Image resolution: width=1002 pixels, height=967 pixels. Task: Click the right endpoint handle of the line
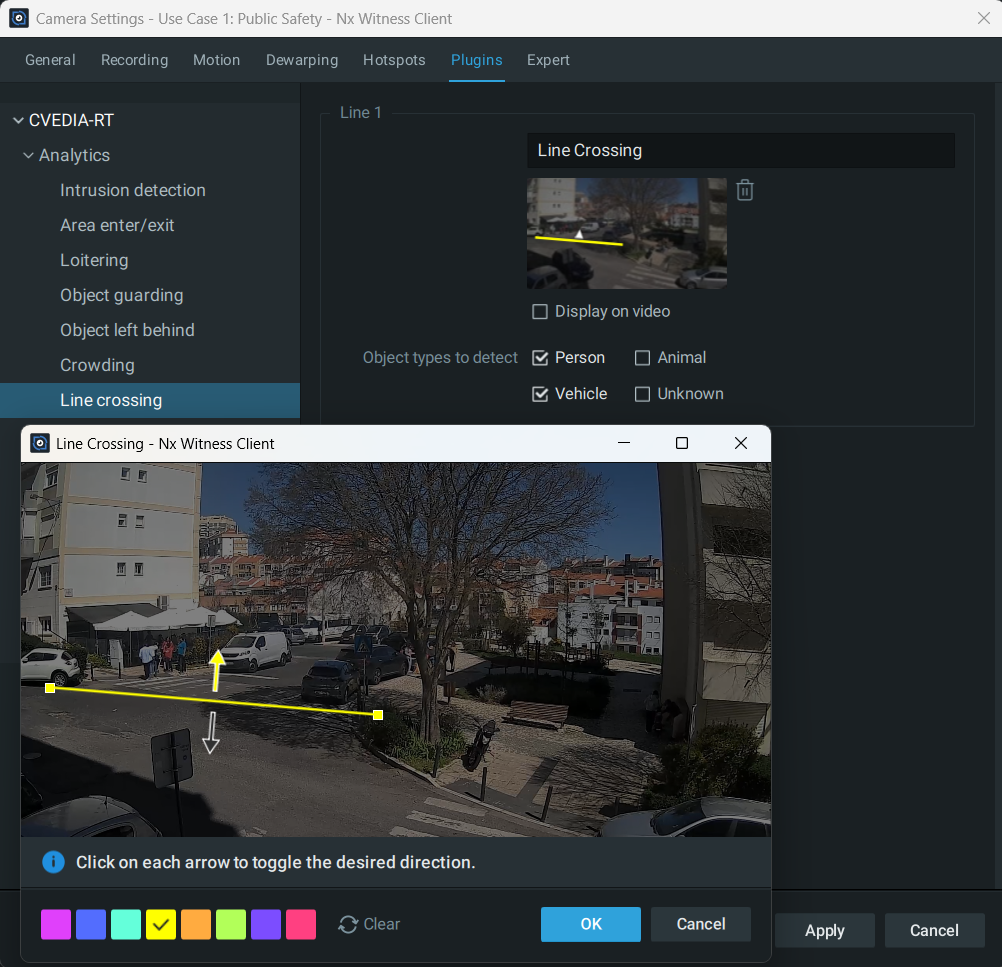click(378, 715)
